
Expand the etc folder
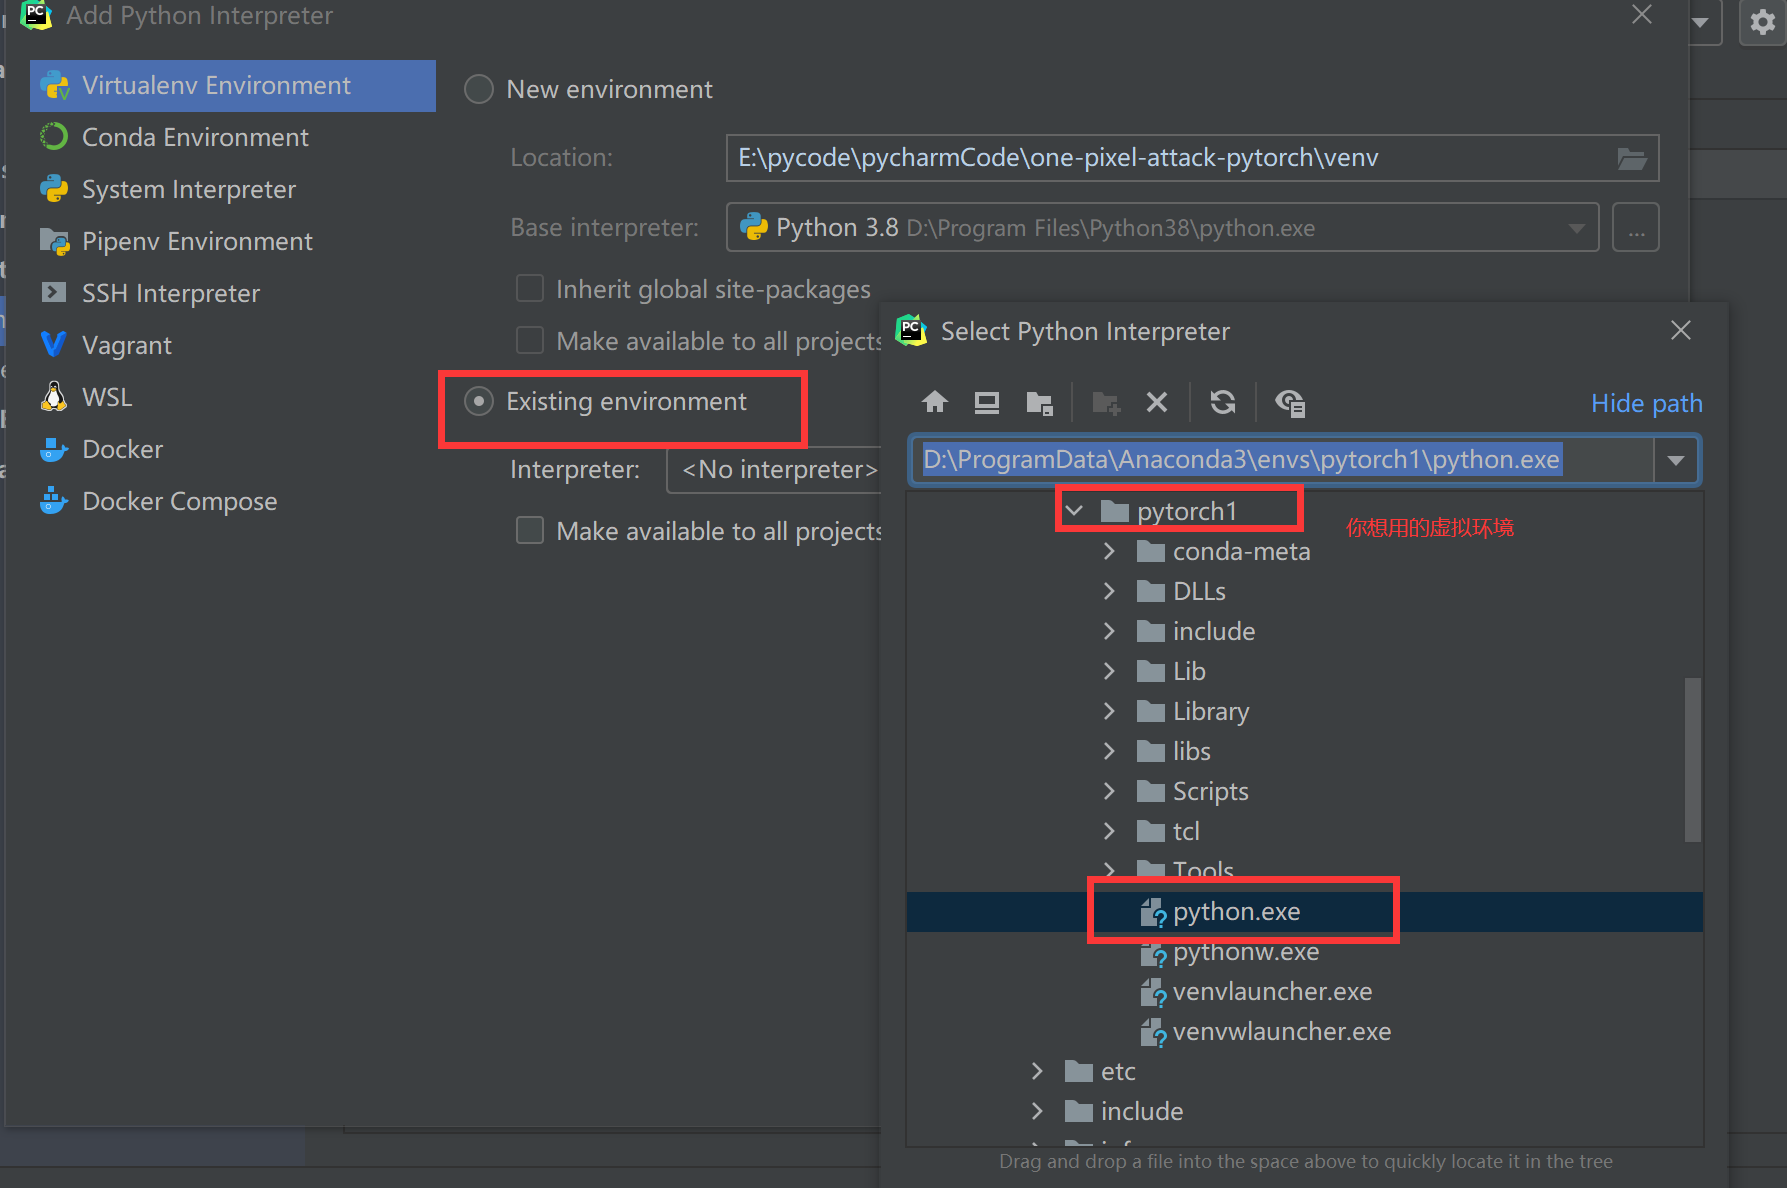(1037, 1071)
